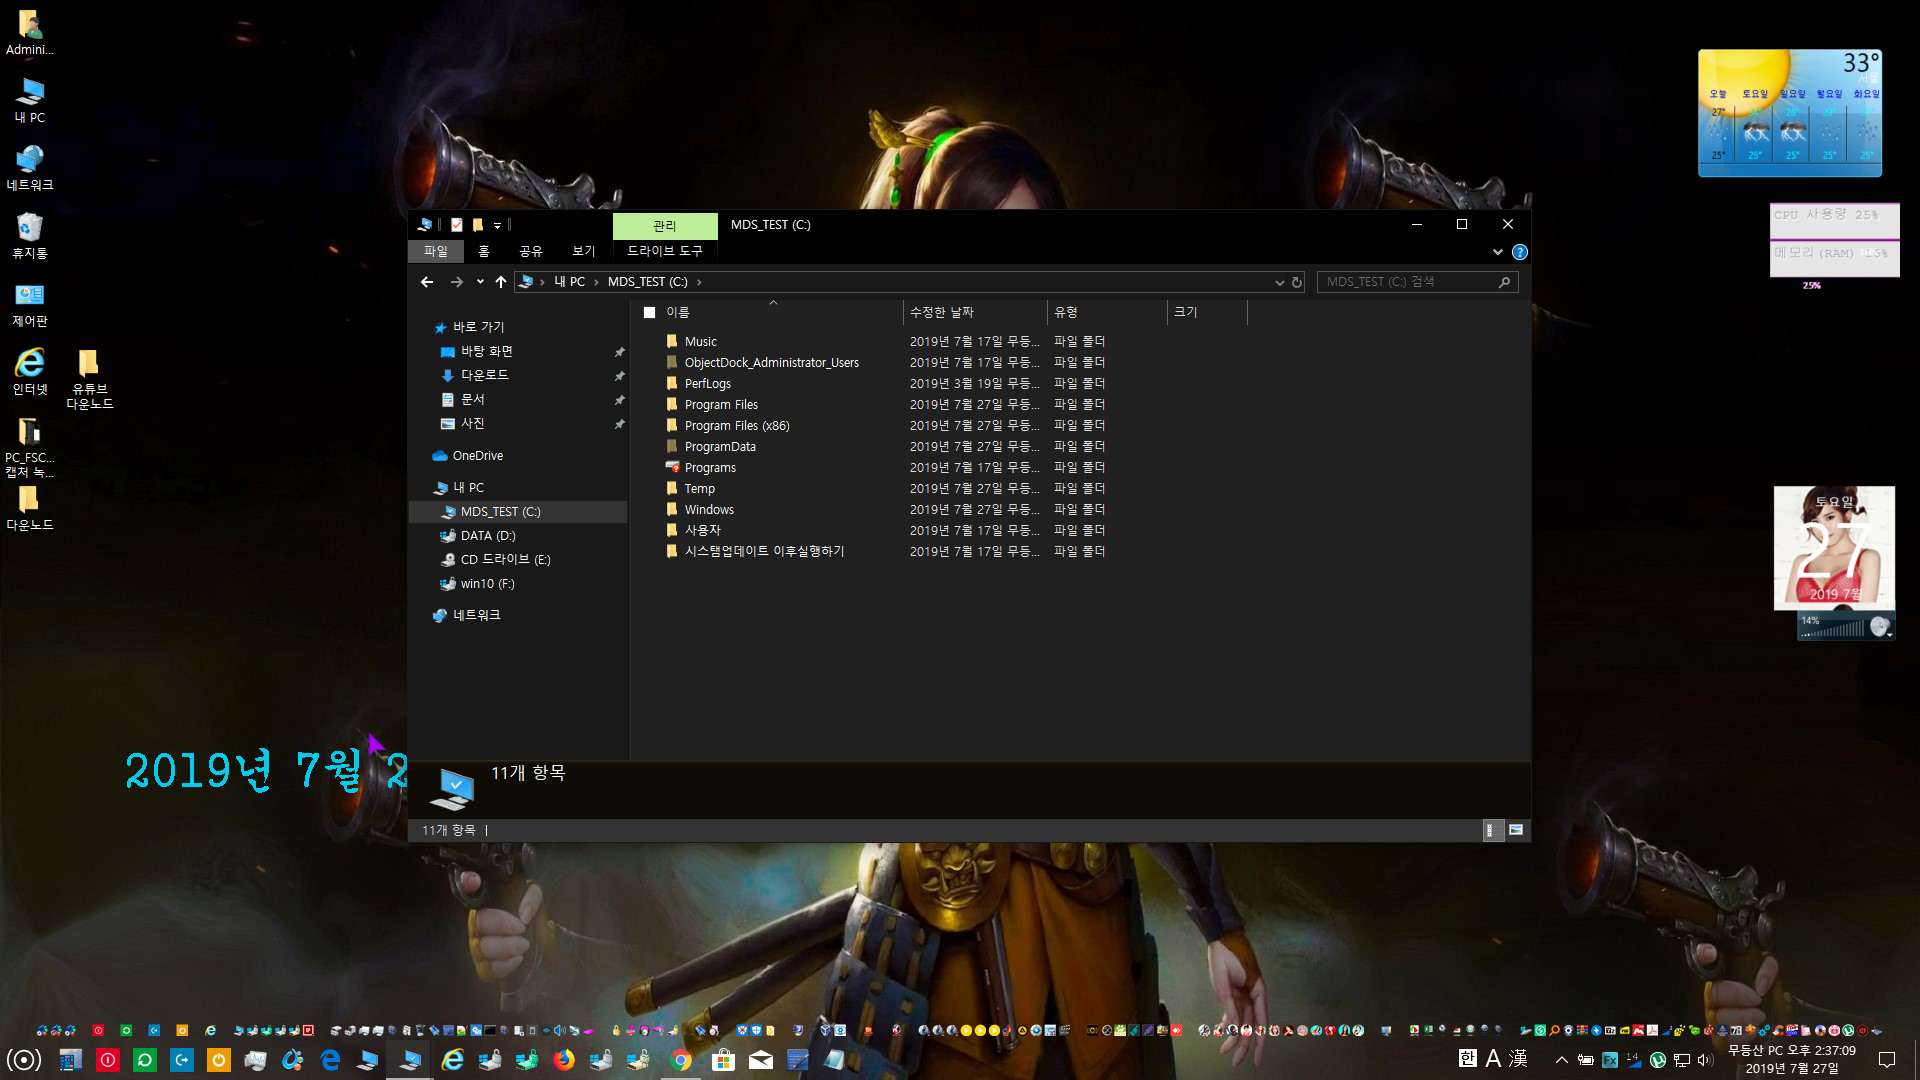Open quick access toolbar customize dropdown
The height and width of the screenshot is (1080, 1920).
[x=497, y=226]
